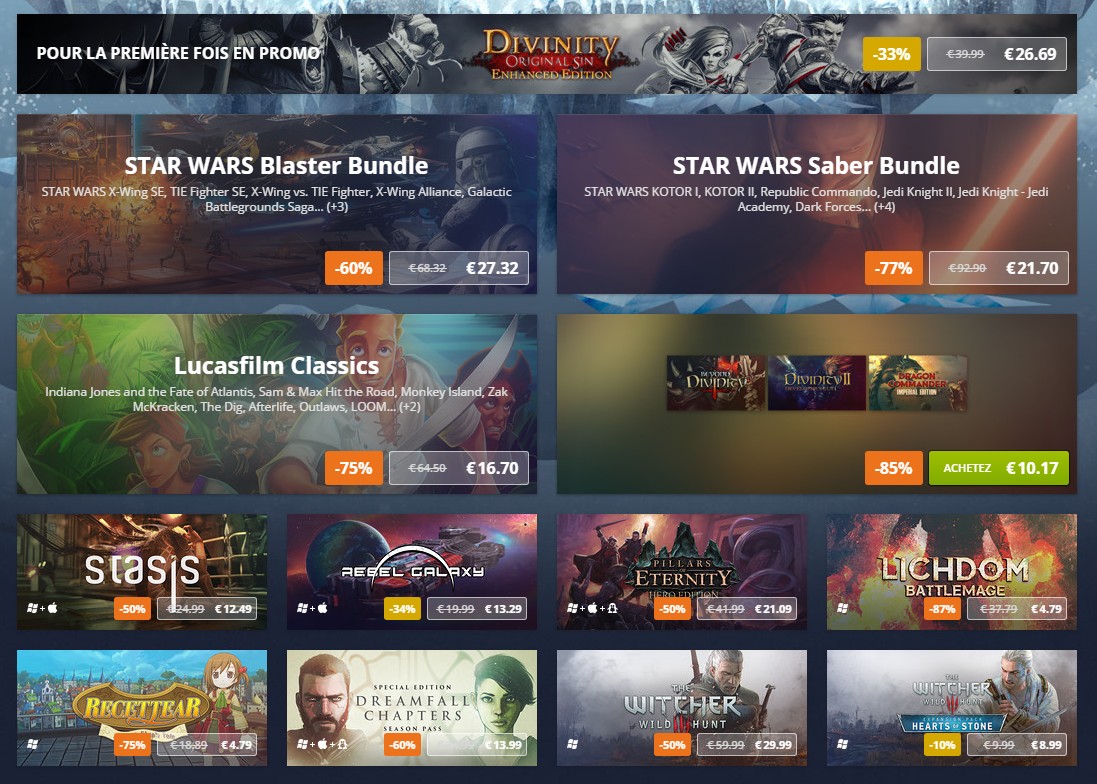This screenshot has height=784, width=1097.
Task: Click the €16.70 price on Lucasfilm Classics
Action: tap(492, 468)
